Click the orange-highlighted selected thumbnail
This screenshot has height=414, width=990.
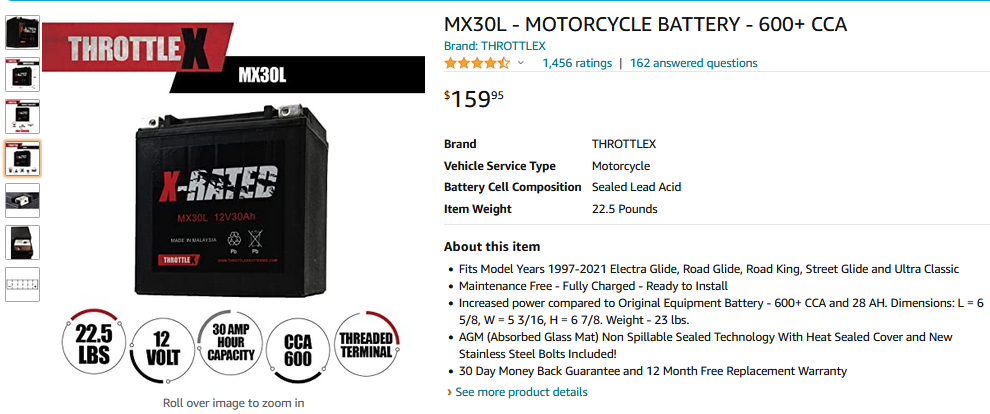click(x=23, y=158)
